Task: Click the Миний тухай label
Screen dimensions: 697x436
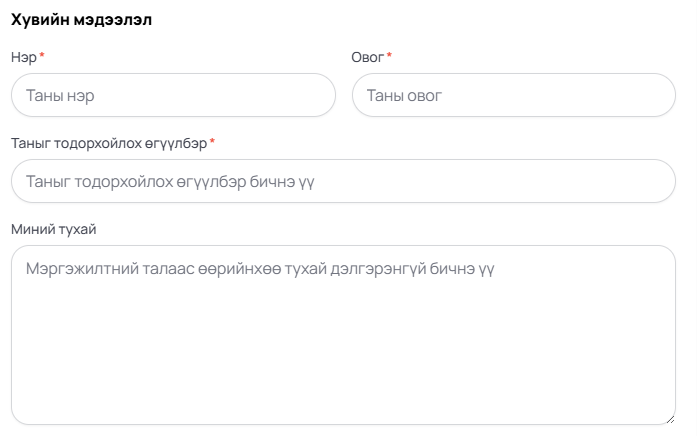Action: [54, 229]
